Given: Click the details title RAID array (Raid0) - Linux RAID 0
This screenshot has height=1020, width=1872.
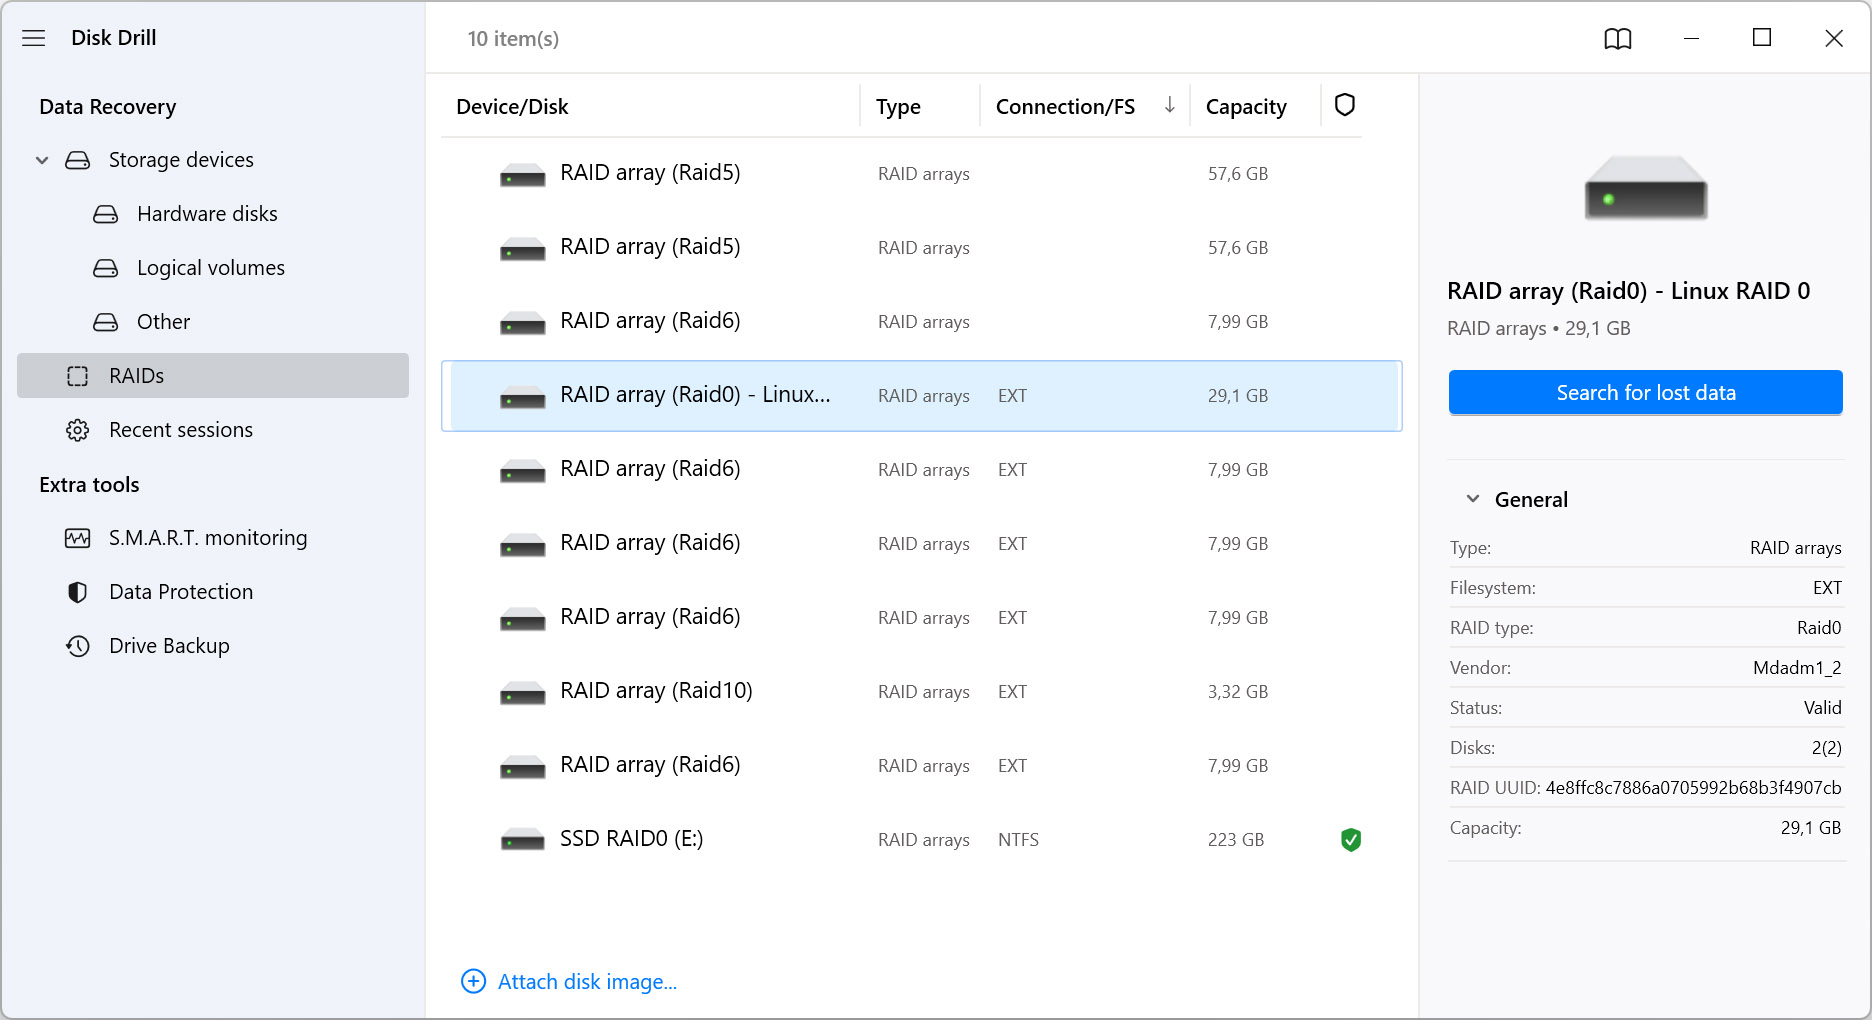Looking at the screenshot, I should pos(1628,291).
